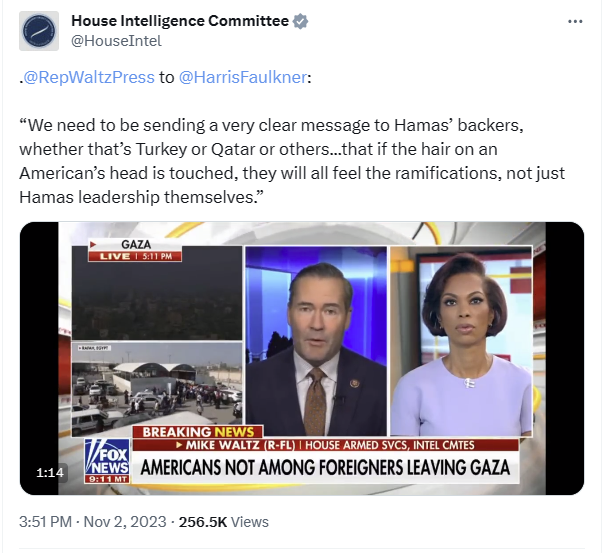Open the three-dot more options menu
Image resolution: width=607 pixels, height=553 pixels.
coord(575,22)
